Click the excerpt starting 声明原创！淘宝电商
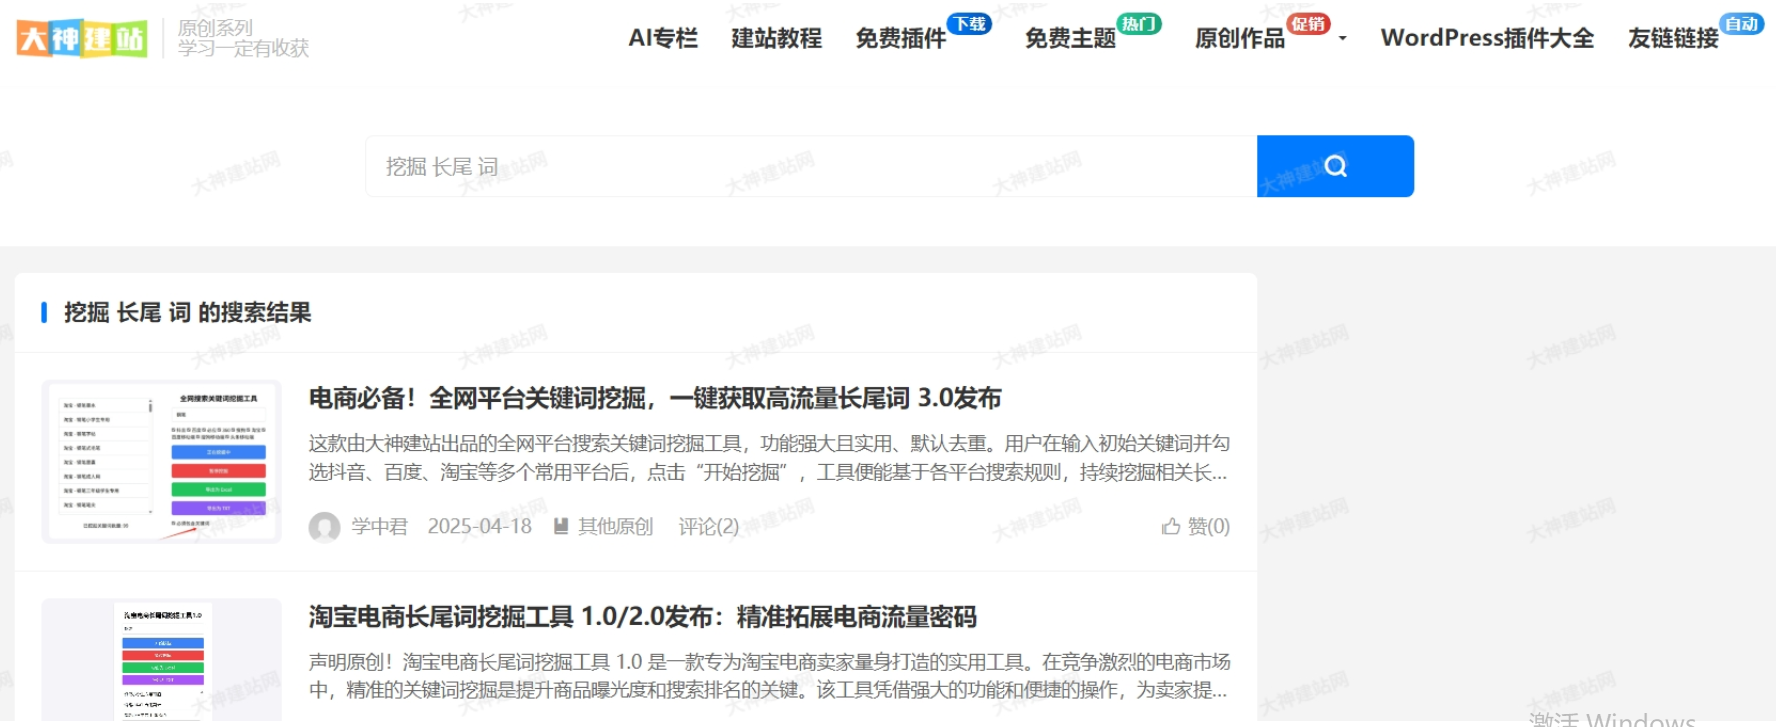The width and height of the screenshot is (1776, 727). 769,676
